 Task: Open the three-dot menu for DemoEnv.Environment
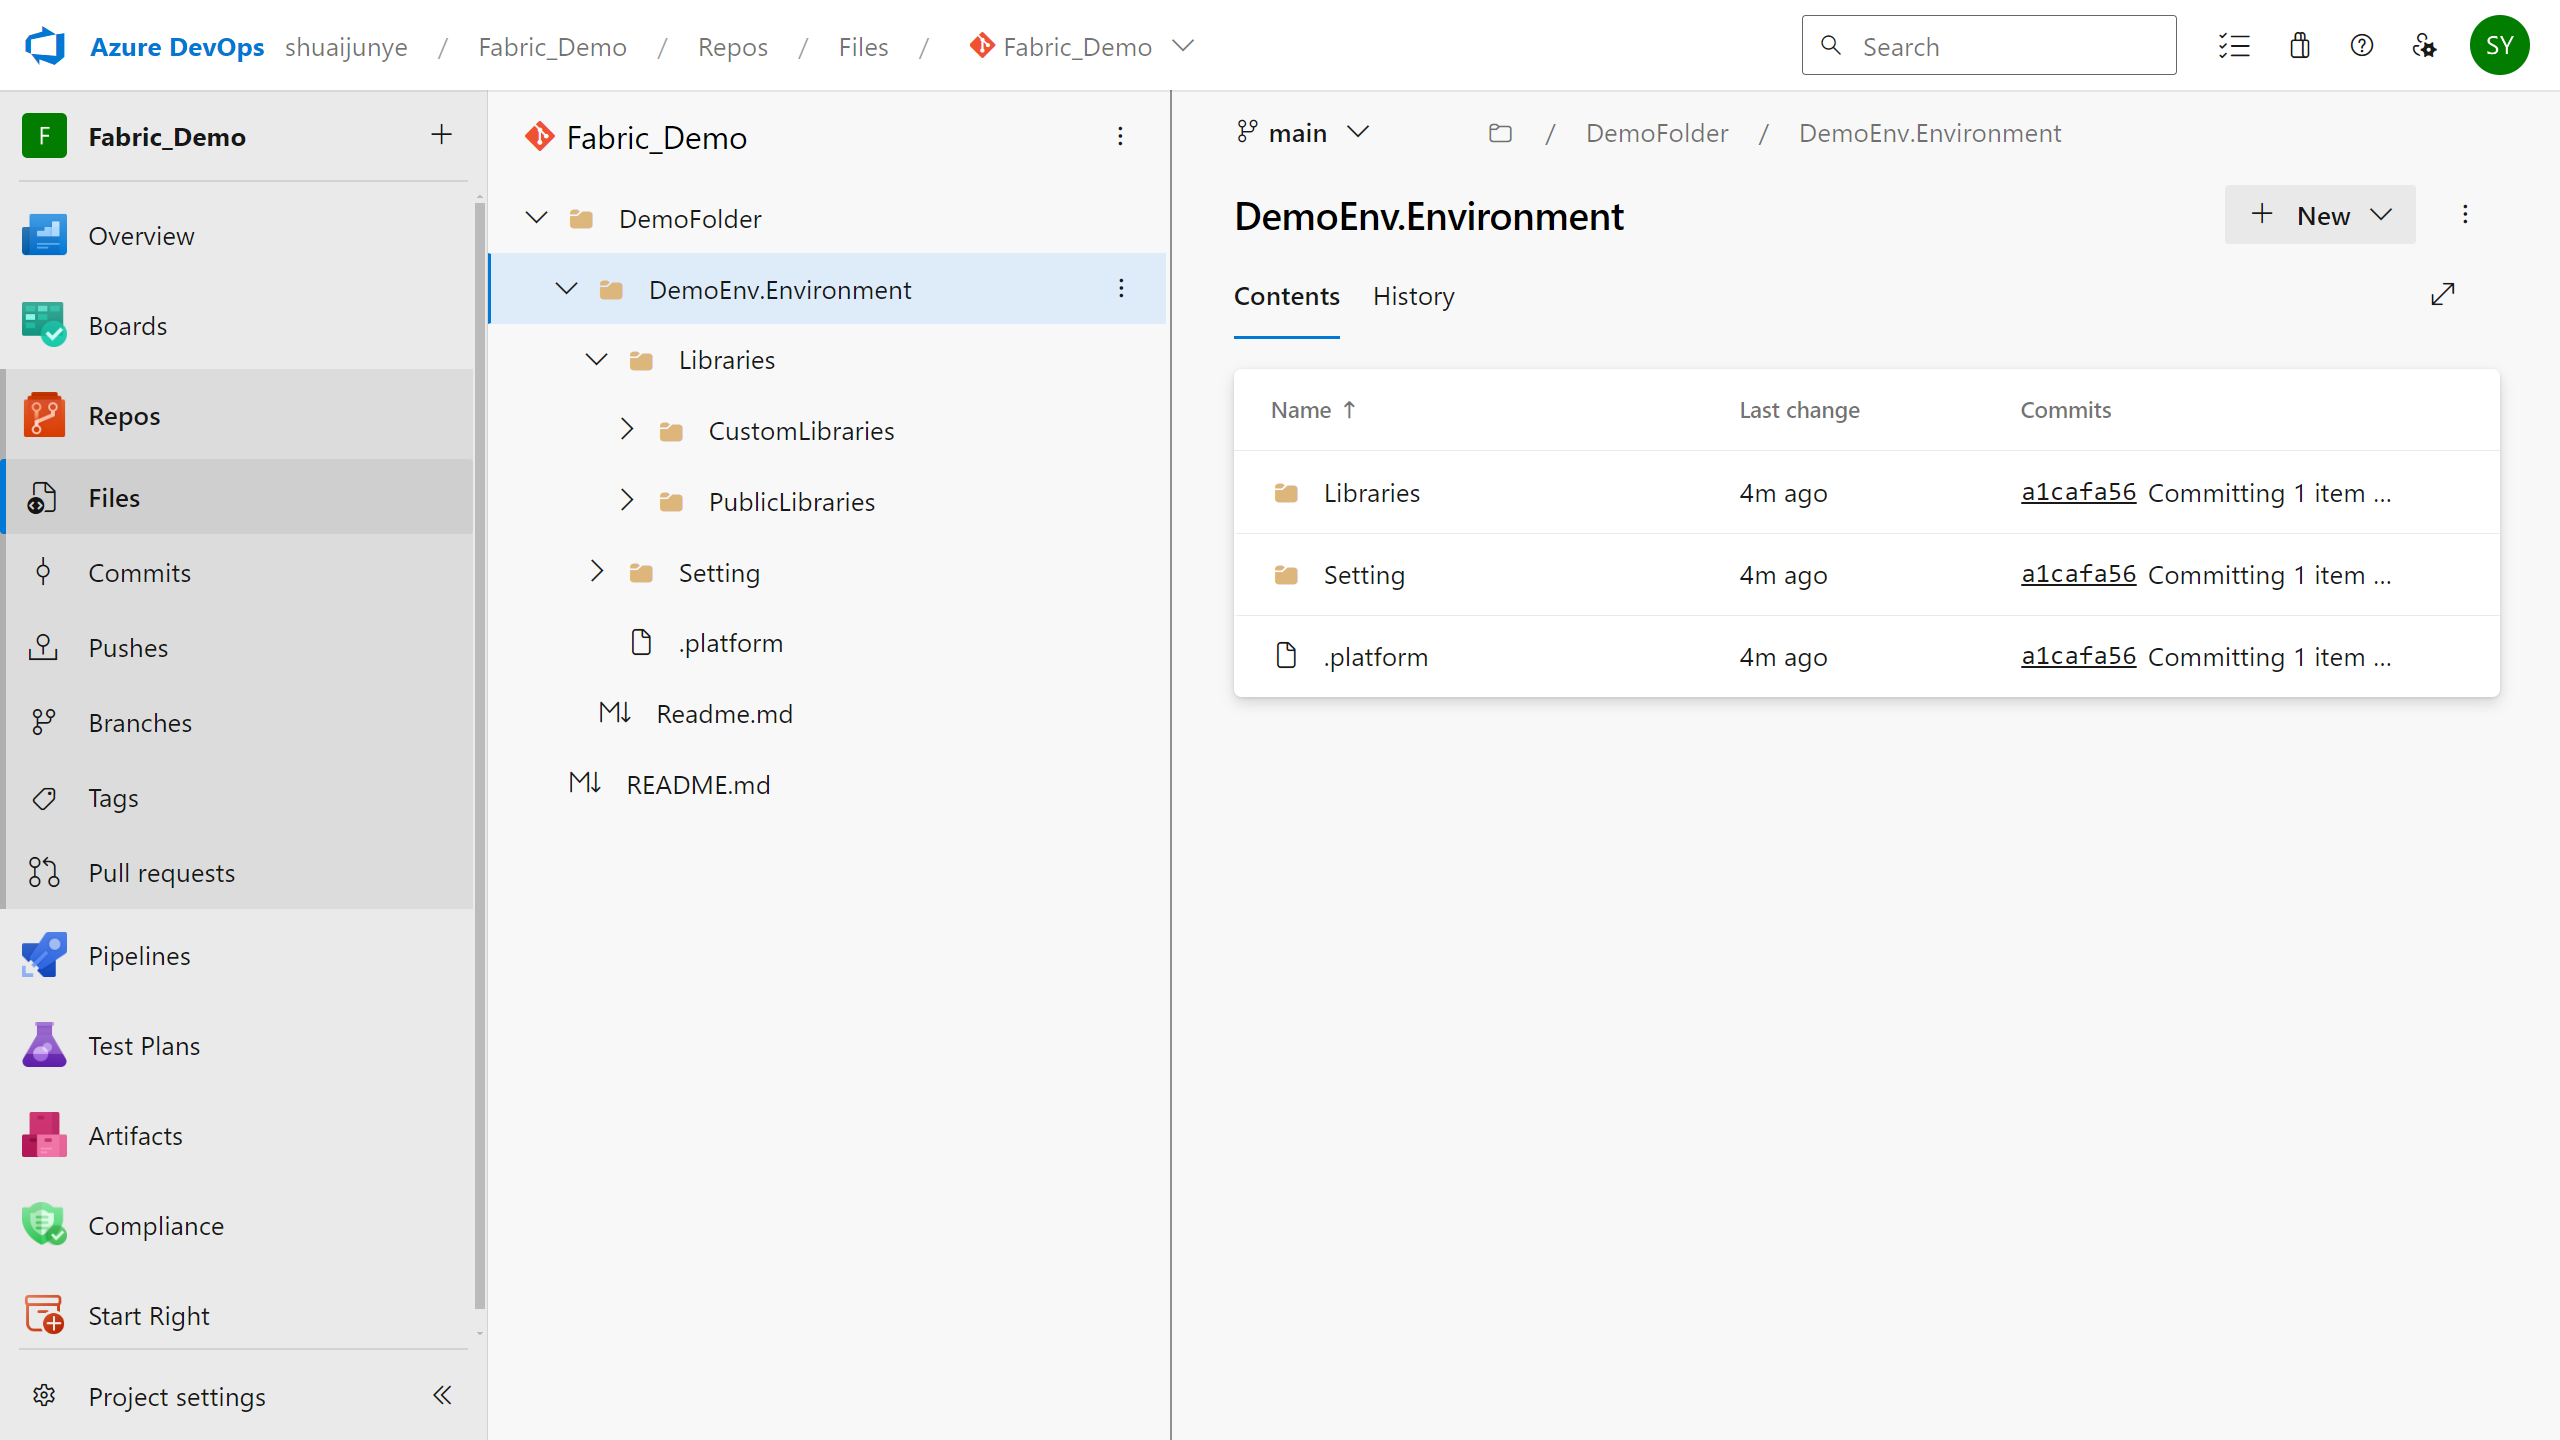click(x=1122, y=287)
